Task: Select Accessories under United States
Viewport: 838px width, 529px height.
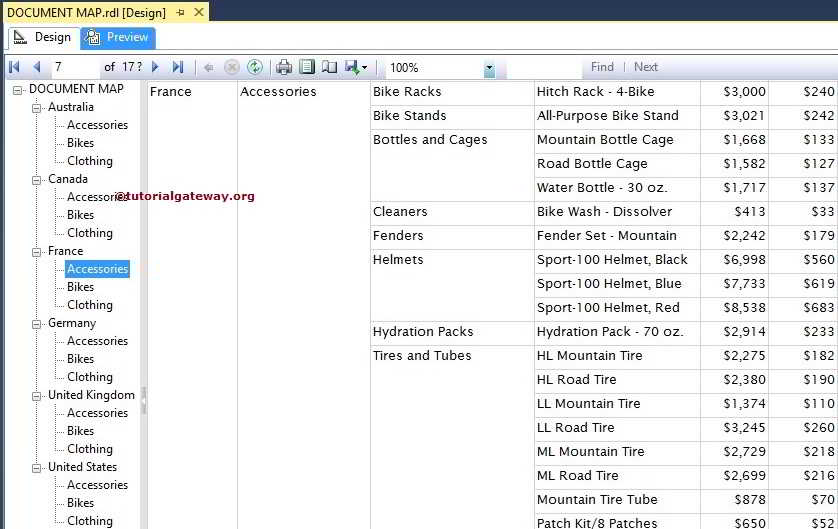Action: (97, 485)
